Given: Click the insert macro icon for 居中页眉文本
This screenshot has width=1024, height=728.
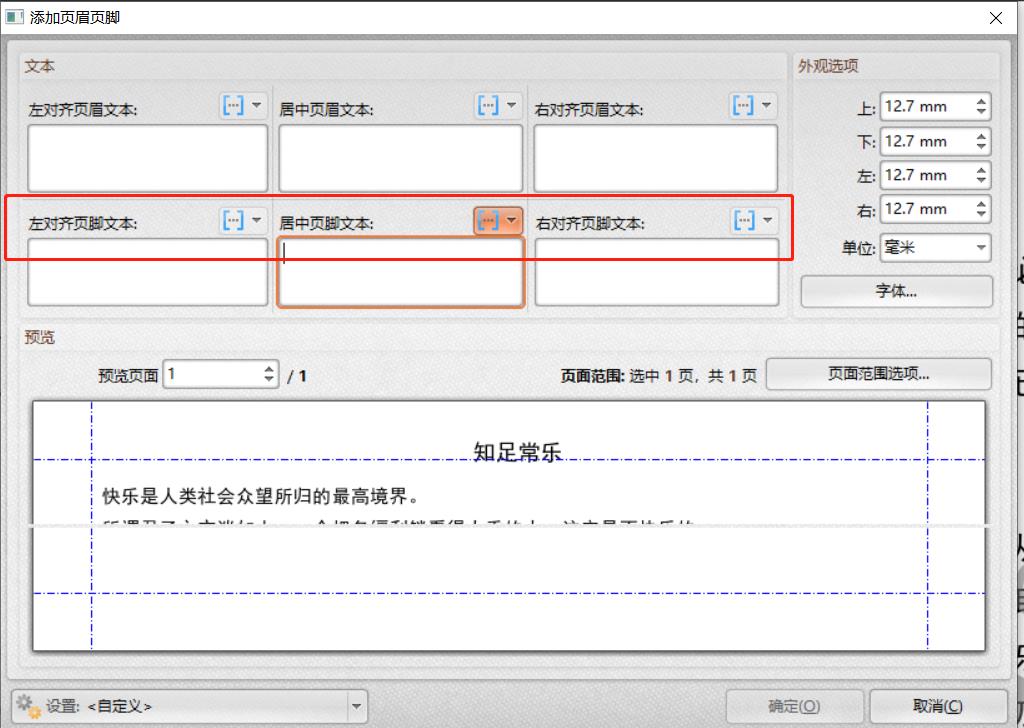Looking at the screenshot, I should [488, 105].
